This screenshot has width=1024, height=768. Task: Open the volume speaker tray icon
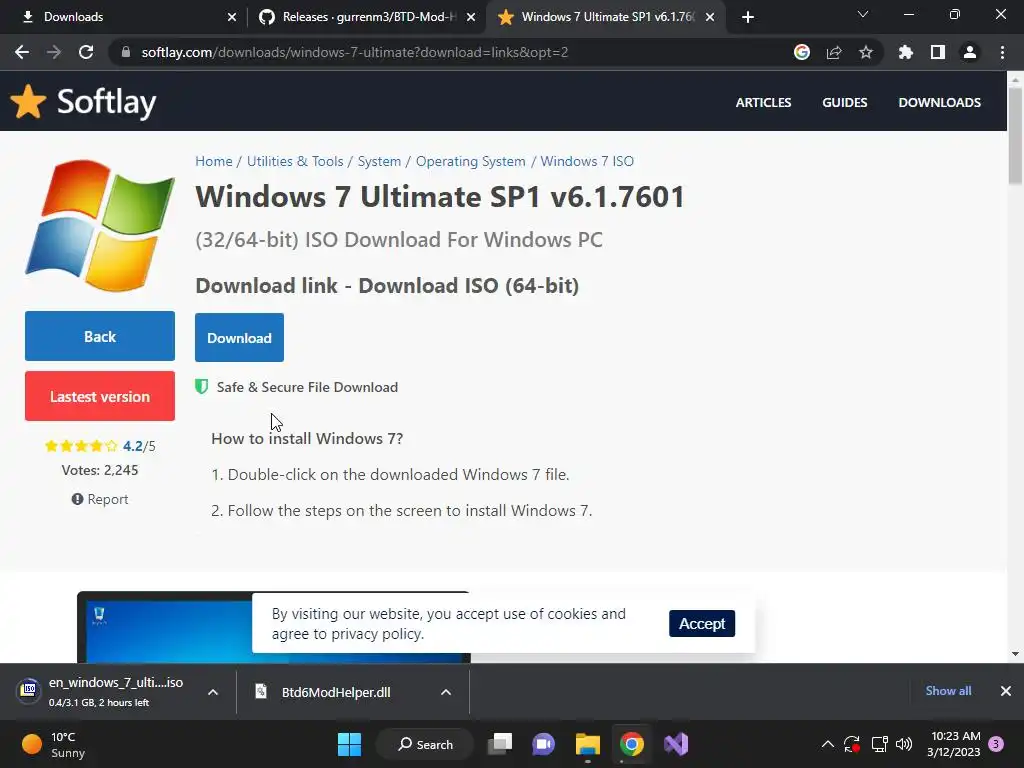pos(904,744)
